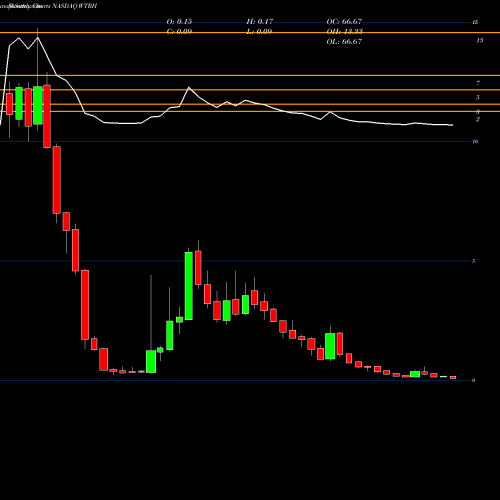The height and width of the screenshot is (500, 500).
Task: Click the OH: 13.33 readout
Action: (344, 31)
